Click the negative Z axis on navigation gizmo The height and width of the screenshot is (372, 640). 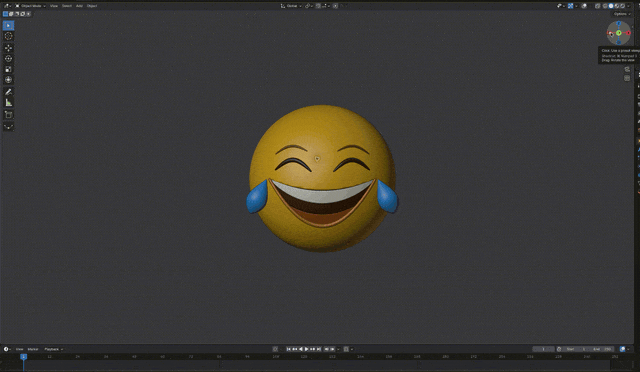619,42
